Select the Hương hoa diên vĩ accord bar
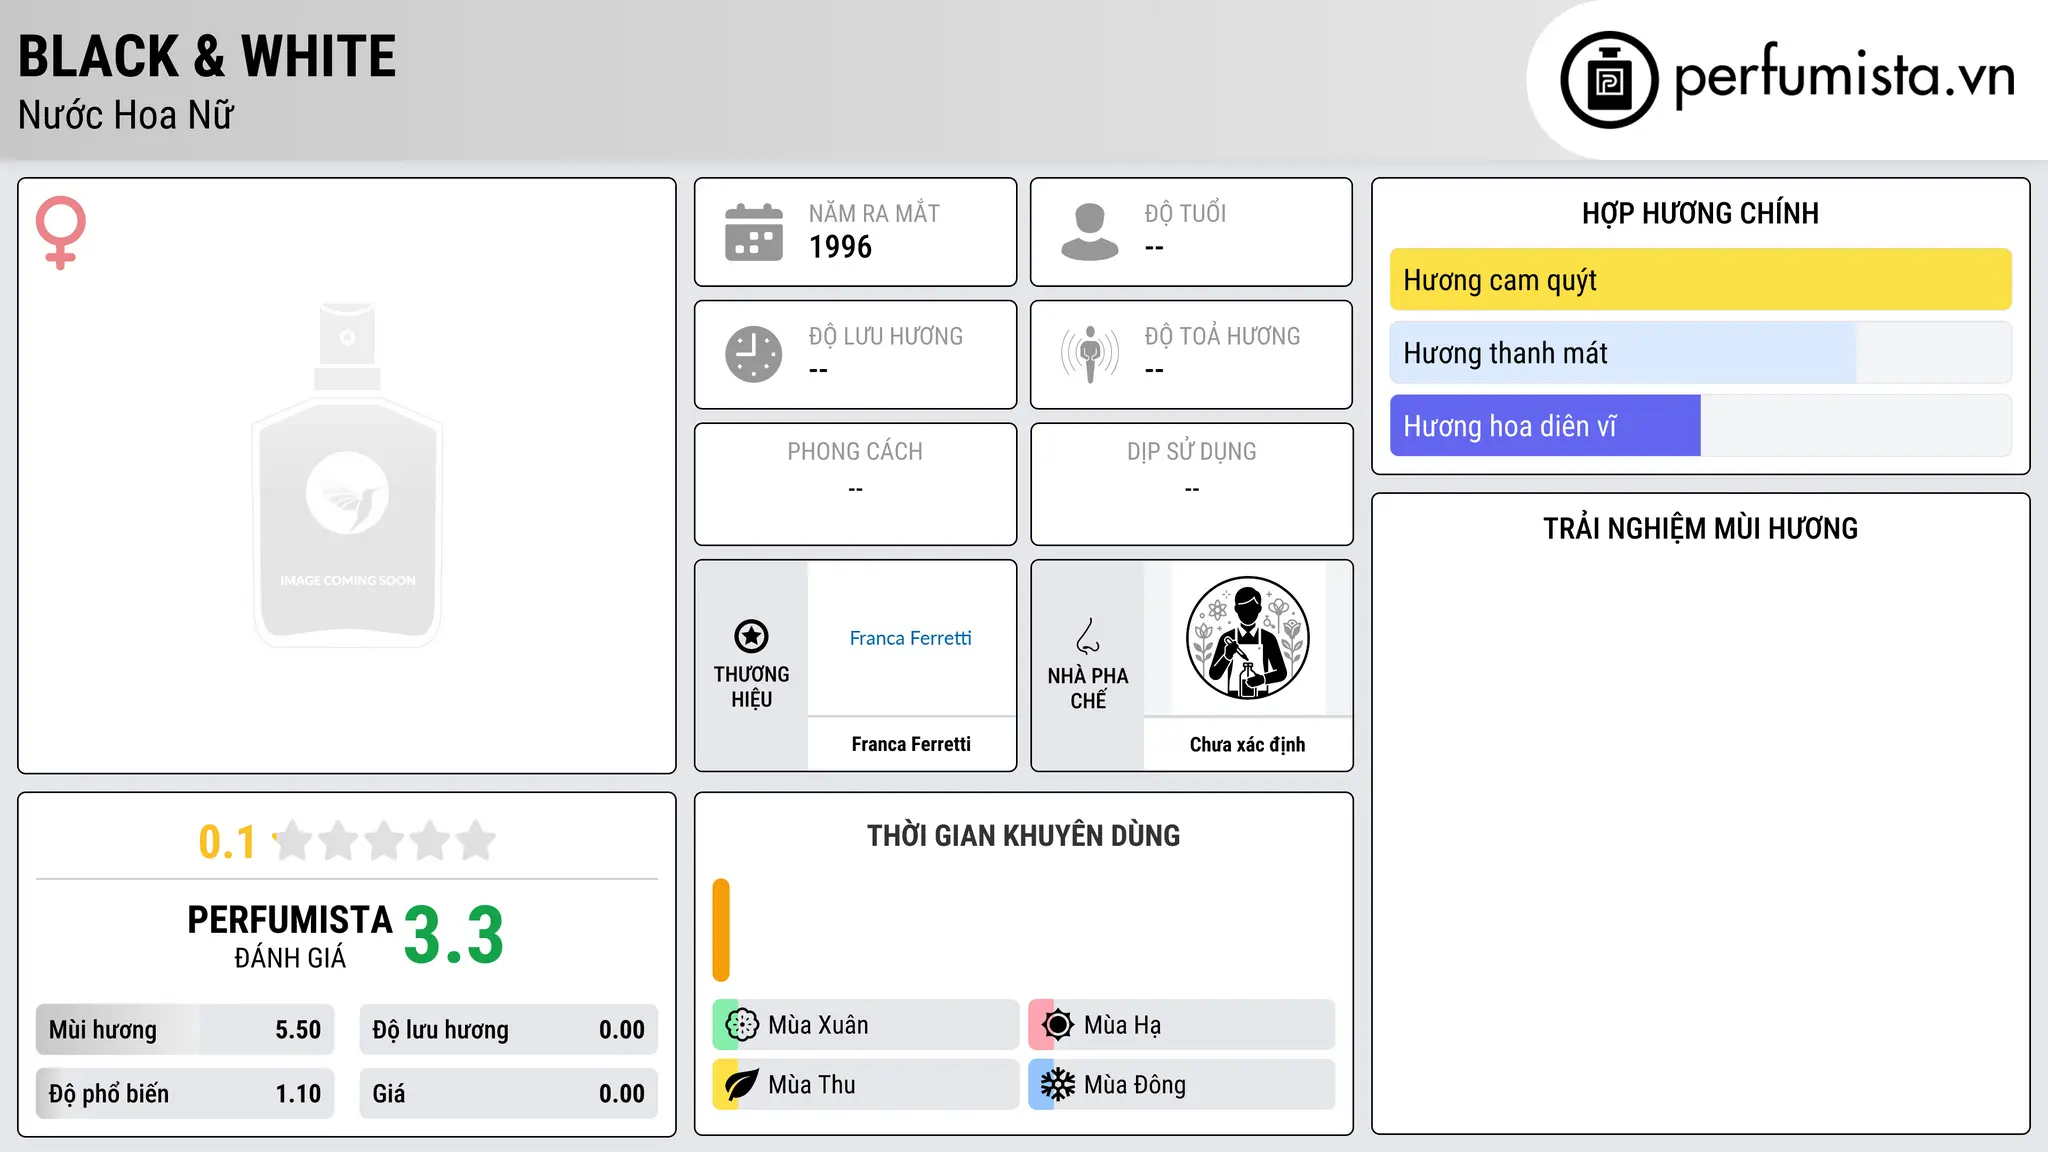 point(1700,426)
